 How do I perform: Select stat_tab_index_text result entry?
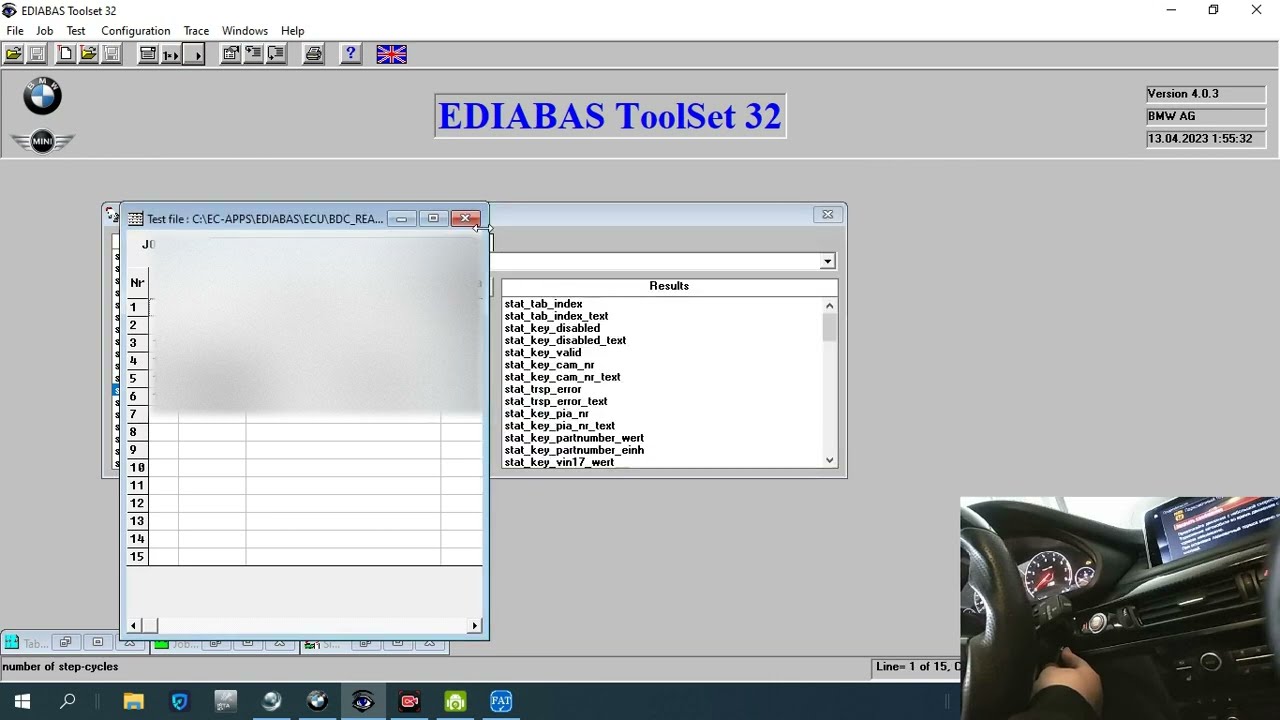pyautogui.click(x=556, y=316)
